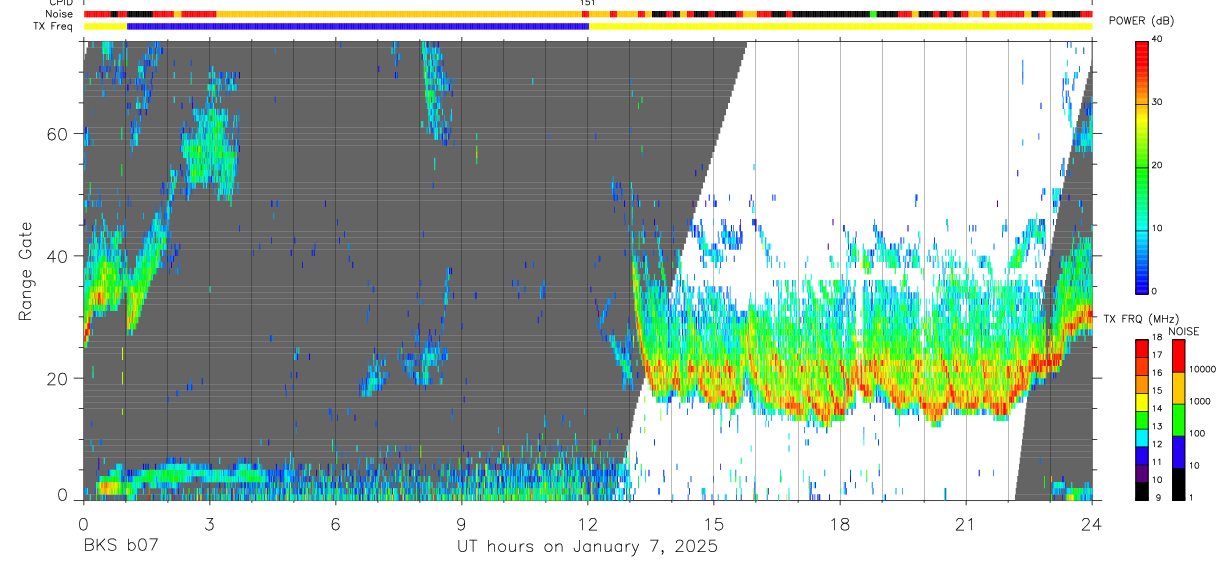This screenshot has height=567, width=1228.
Task: Click the '3' UT hour tick label
Action: point(209,523)
